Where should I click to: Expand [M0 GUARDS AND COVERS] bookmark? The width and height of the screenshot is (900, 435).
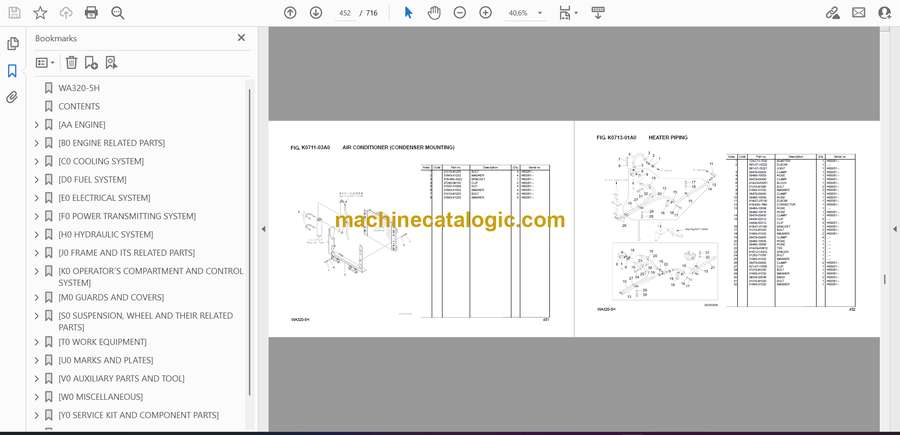37,297
